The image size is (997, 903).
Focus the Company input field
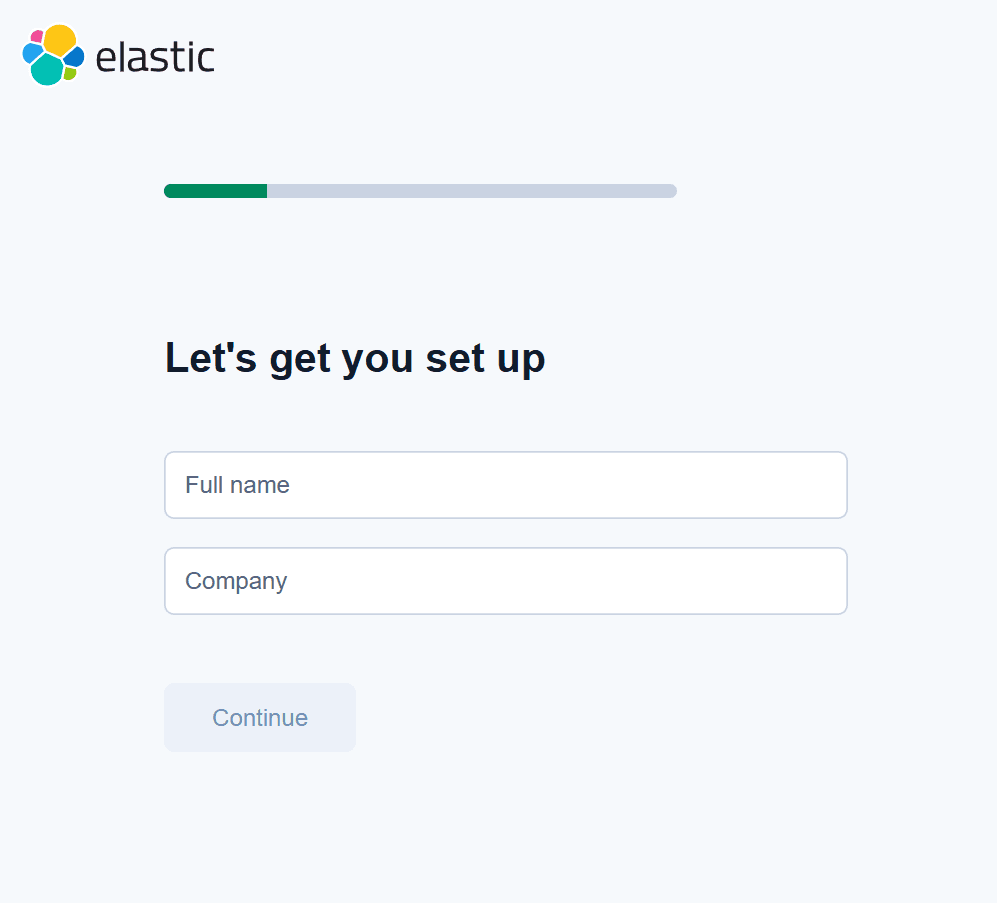(505, 581)
